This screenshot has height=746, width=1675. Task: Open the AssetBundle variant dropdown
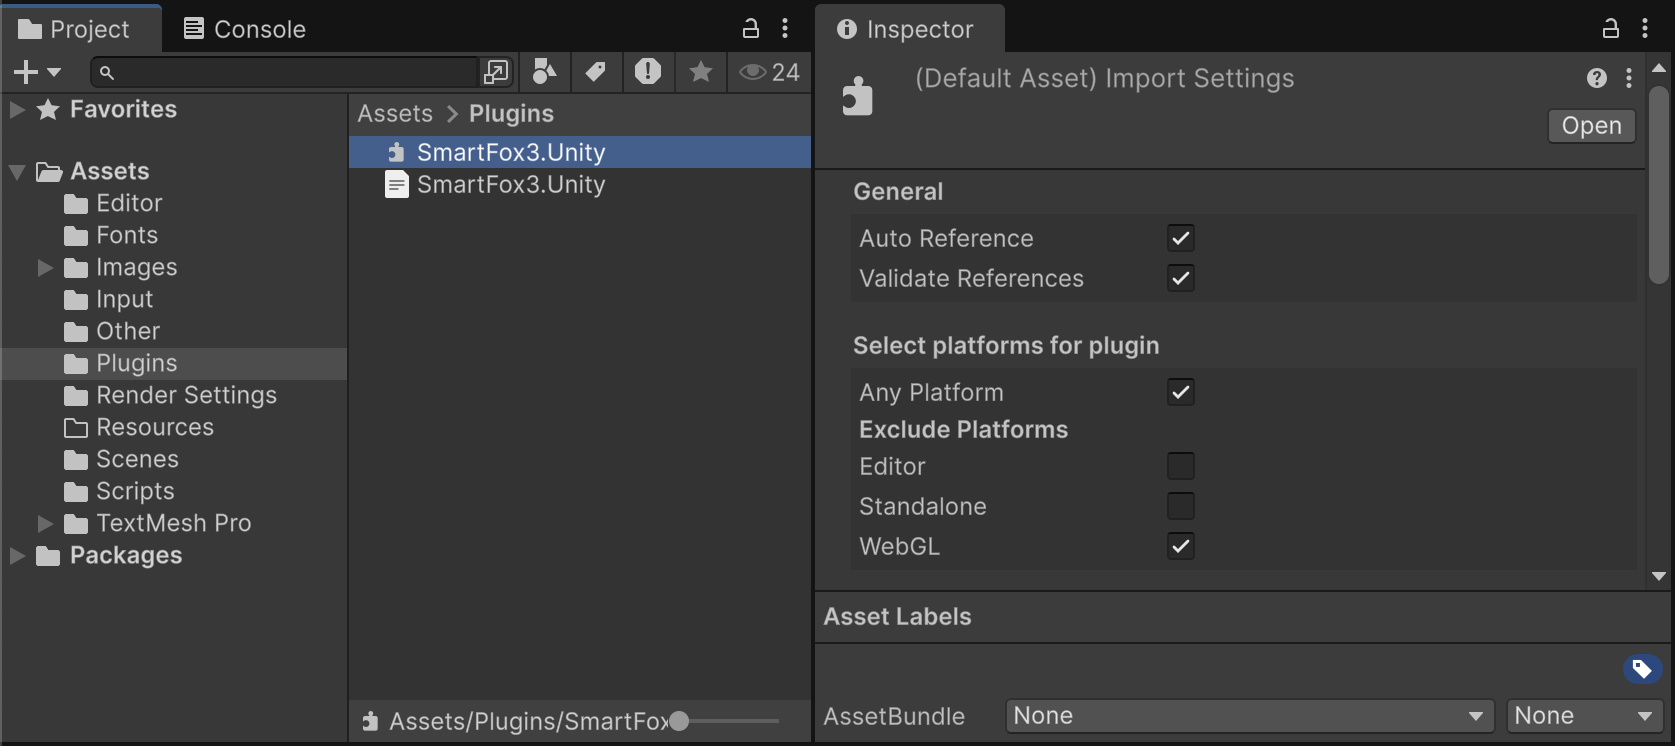(1584, 716)
